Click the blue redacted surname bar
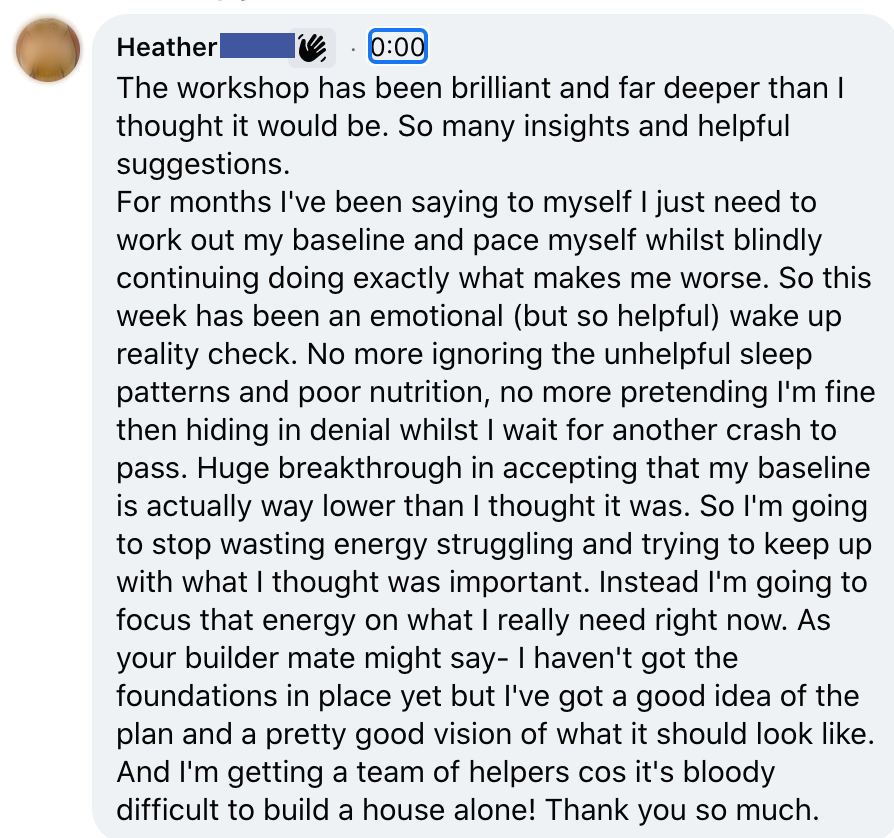This screenshot has width=894, height=838. coord(257,46)
